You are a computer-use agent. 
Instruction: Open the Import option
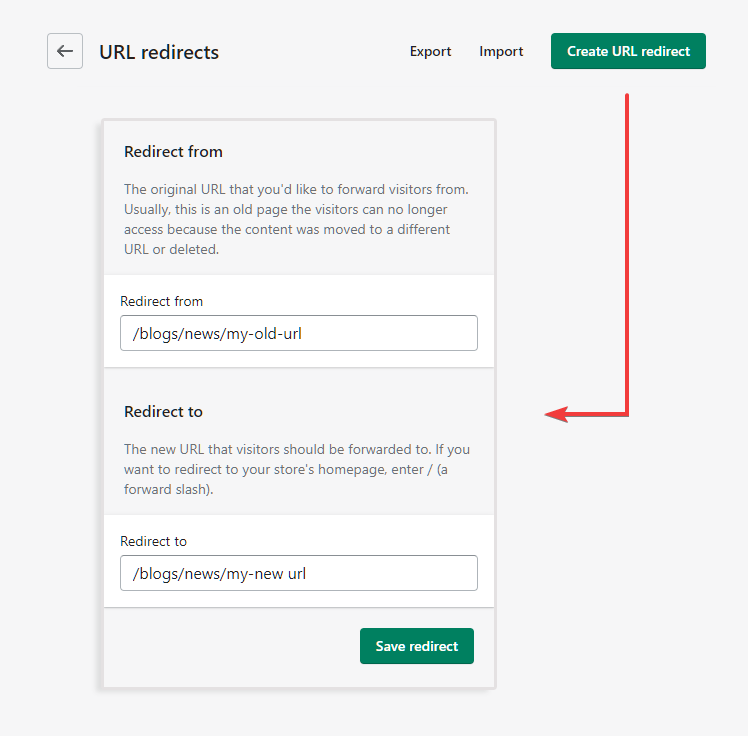pyautogui.click(x=501, y=51)
